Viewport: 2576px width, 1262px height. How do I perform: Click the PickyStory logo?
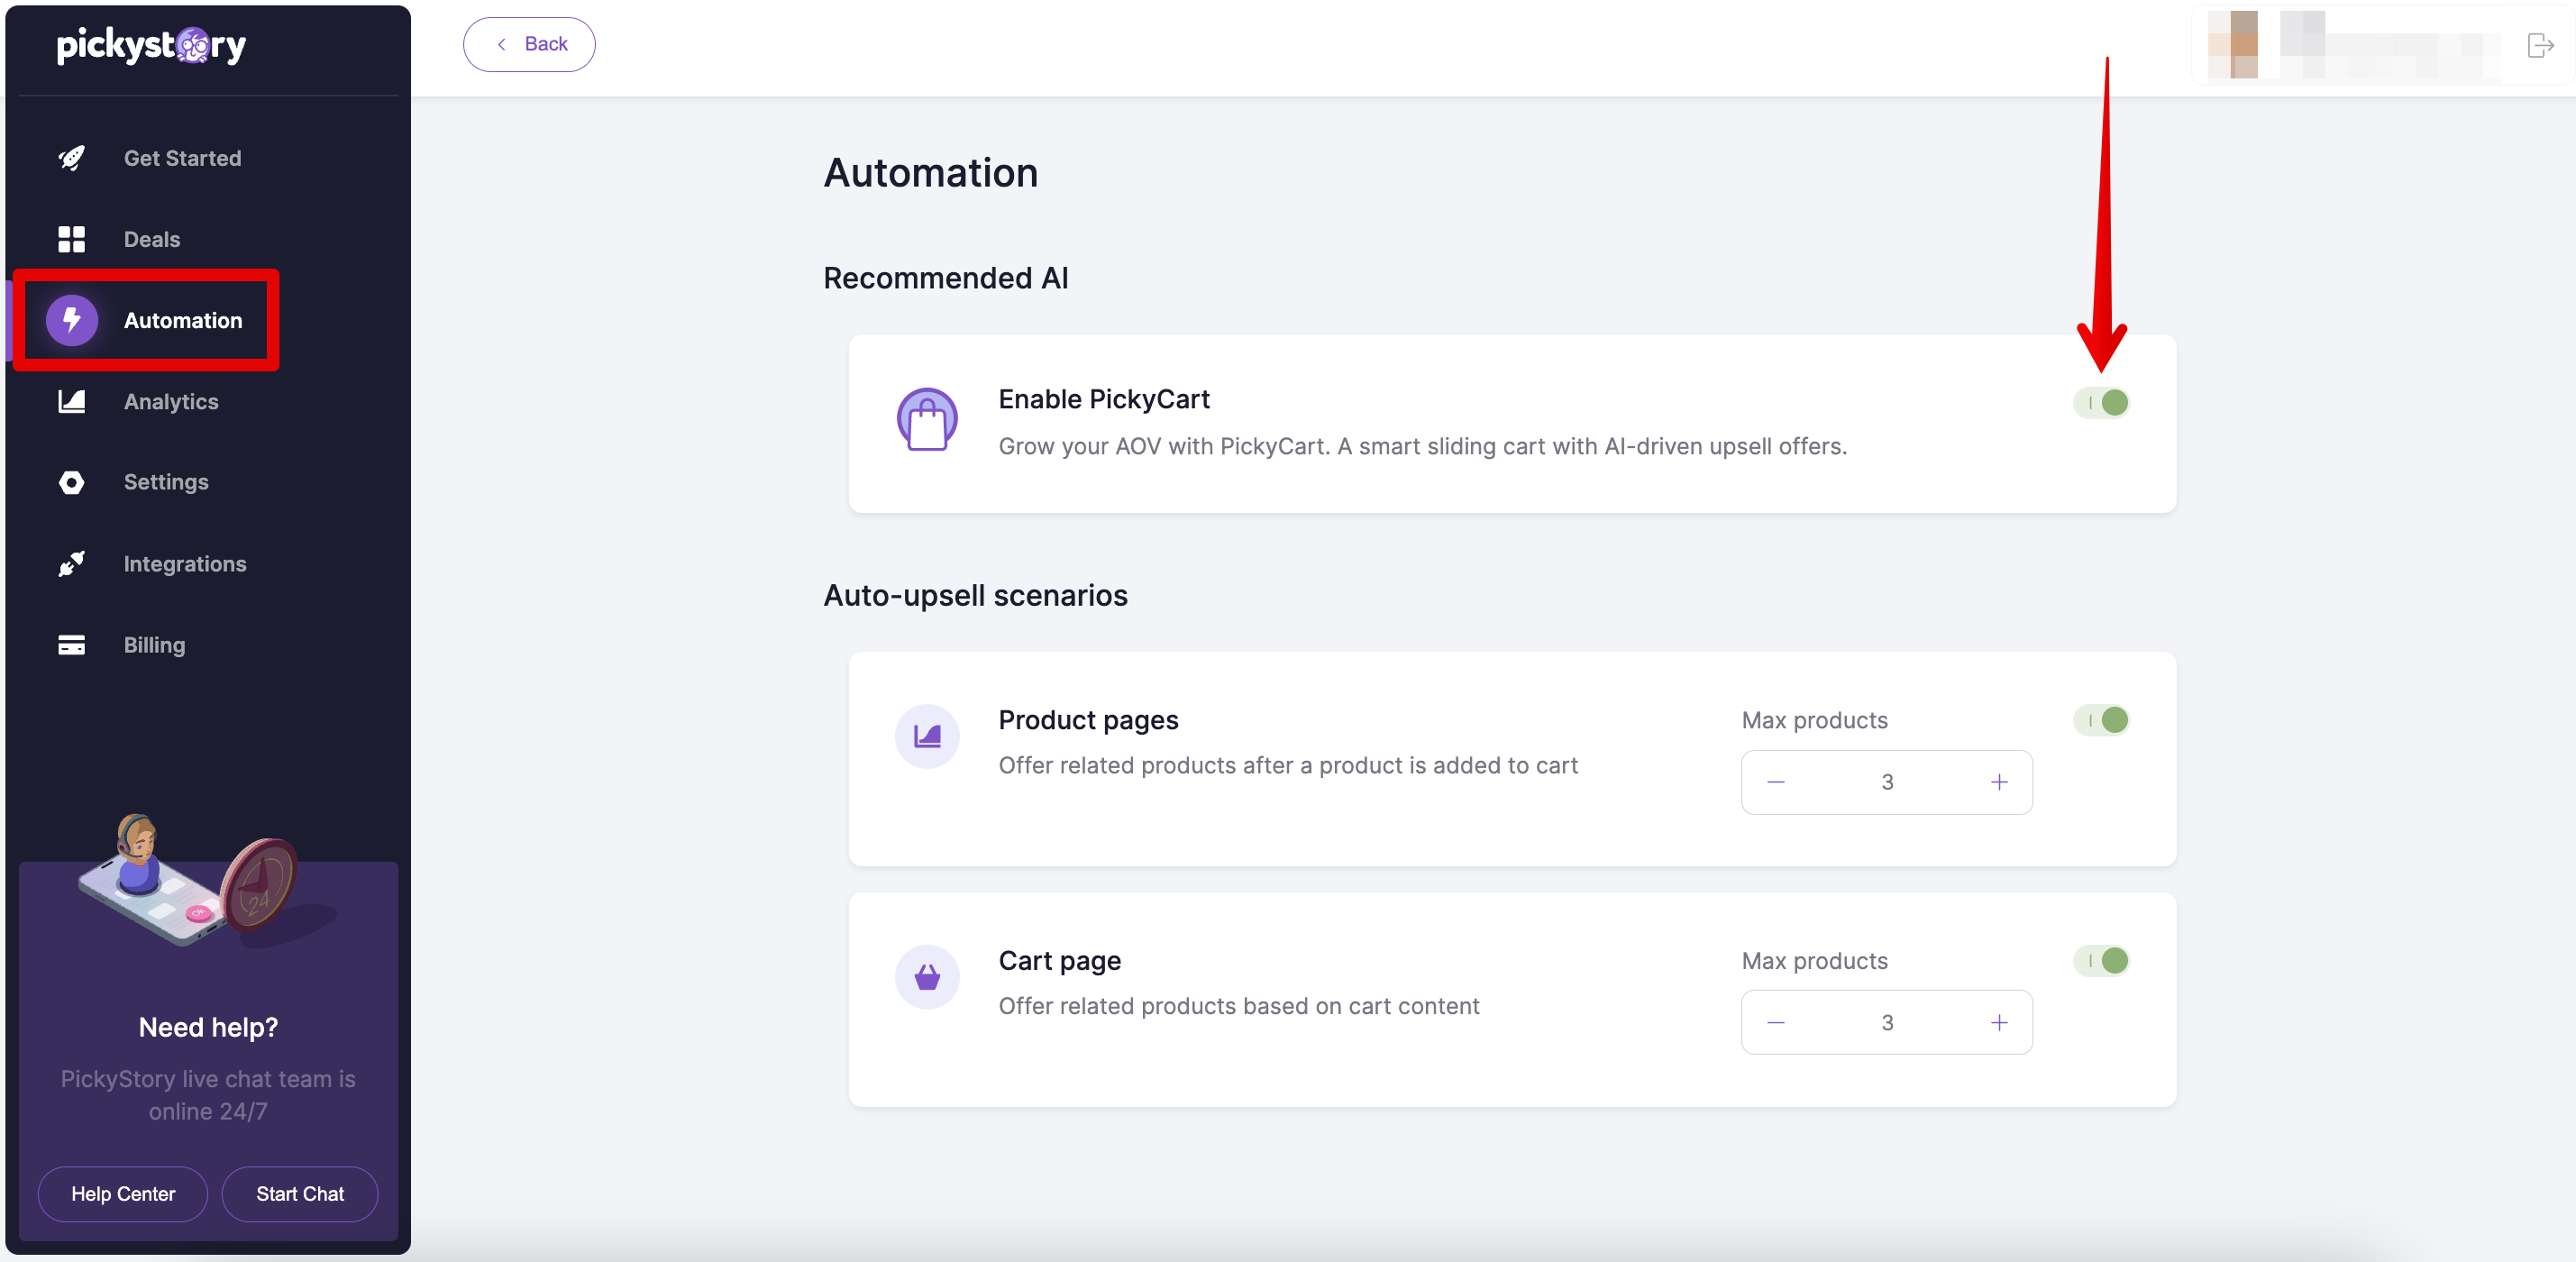[151, 45]
